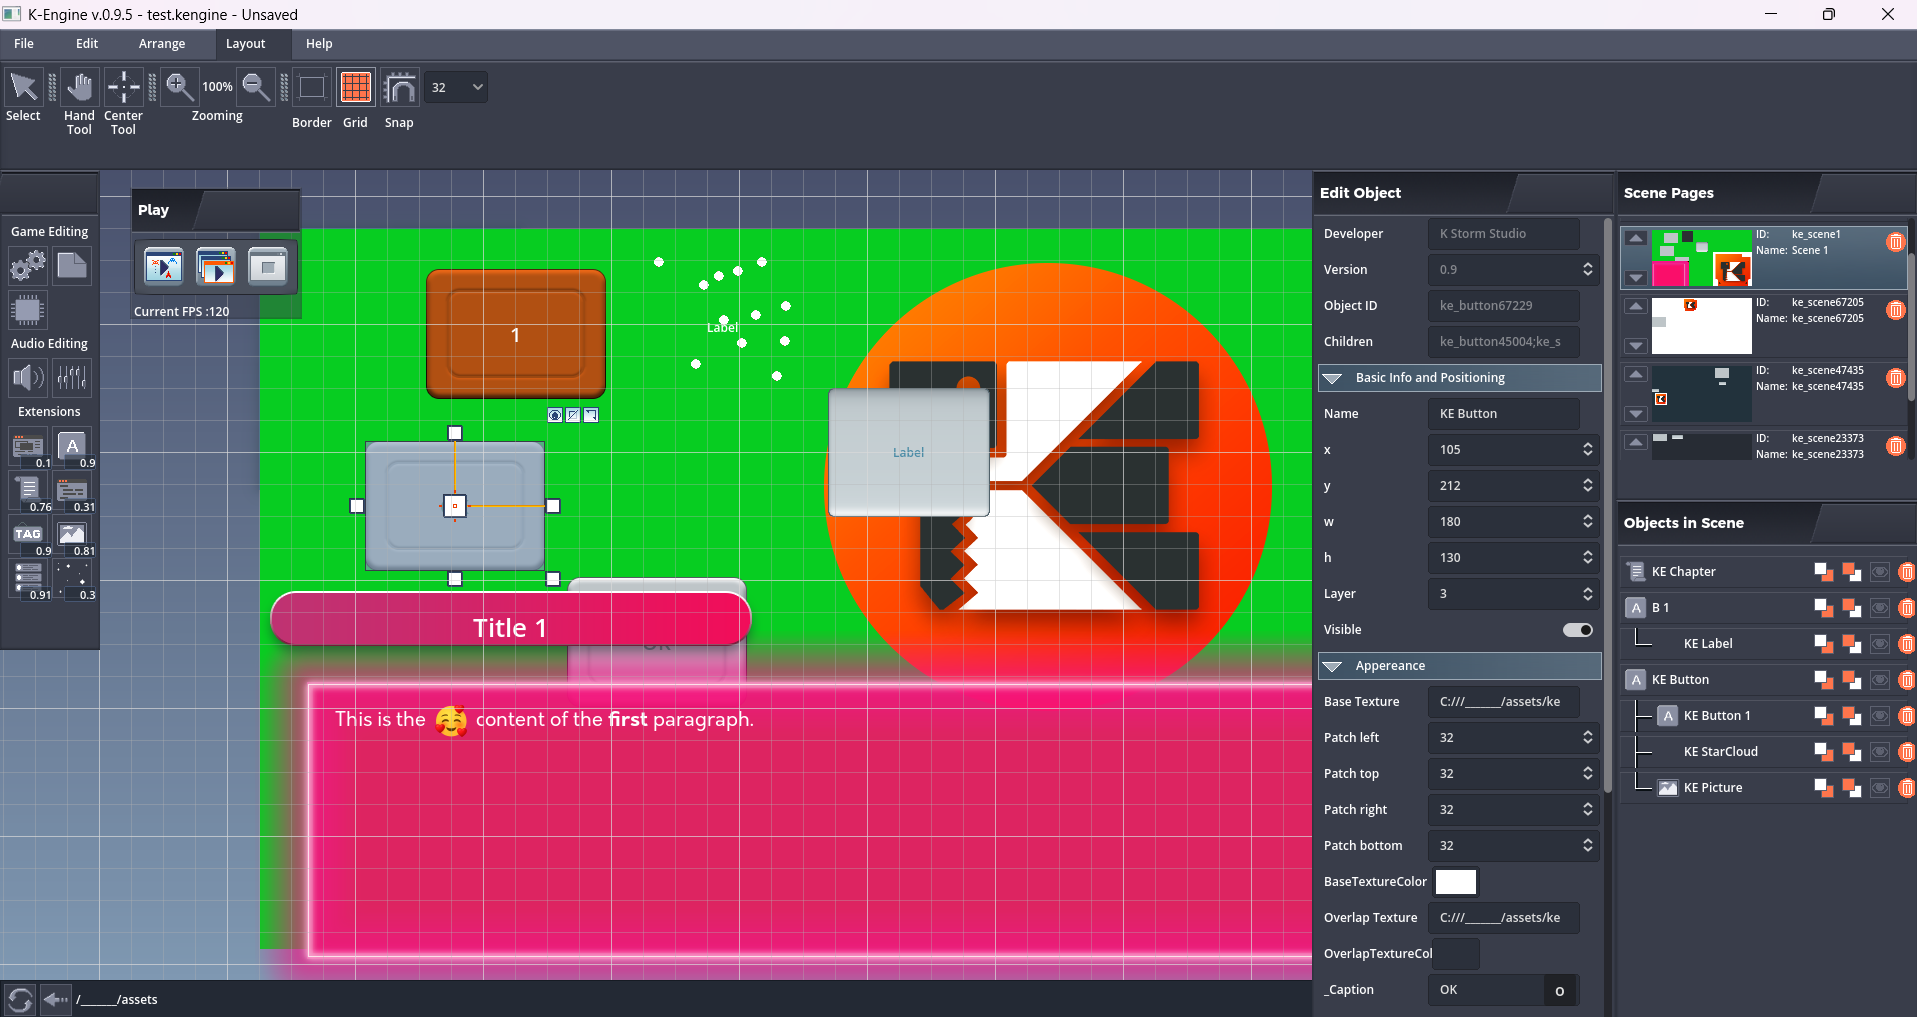Move Scene 1 down with arrow
The width and height of the screenshot is (1917, 1017).
(x=1636, y=278)
